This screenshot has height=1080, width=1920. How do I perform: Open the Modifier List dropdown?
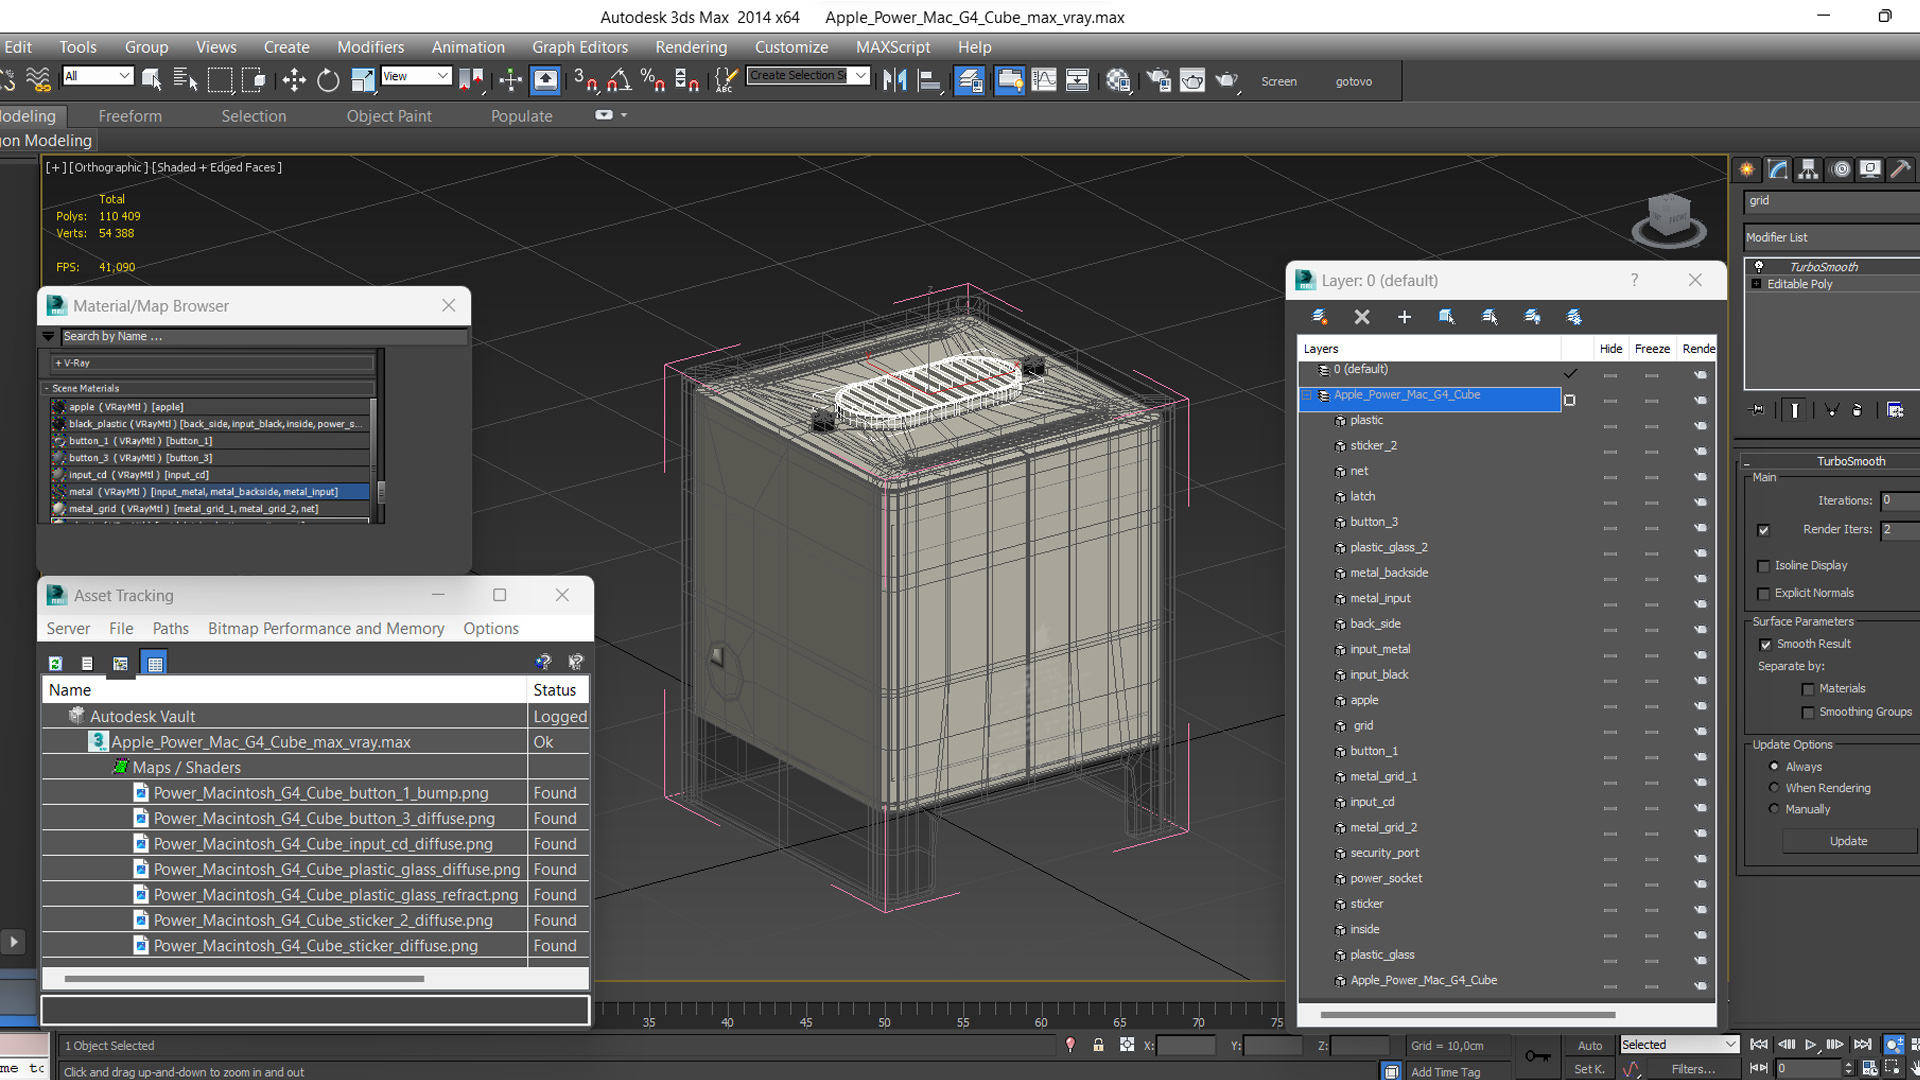click(x=1831, y=237)
